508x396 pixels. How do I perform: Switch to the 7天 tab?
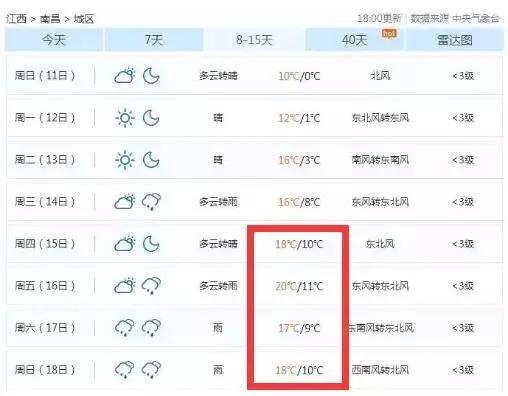154,40
